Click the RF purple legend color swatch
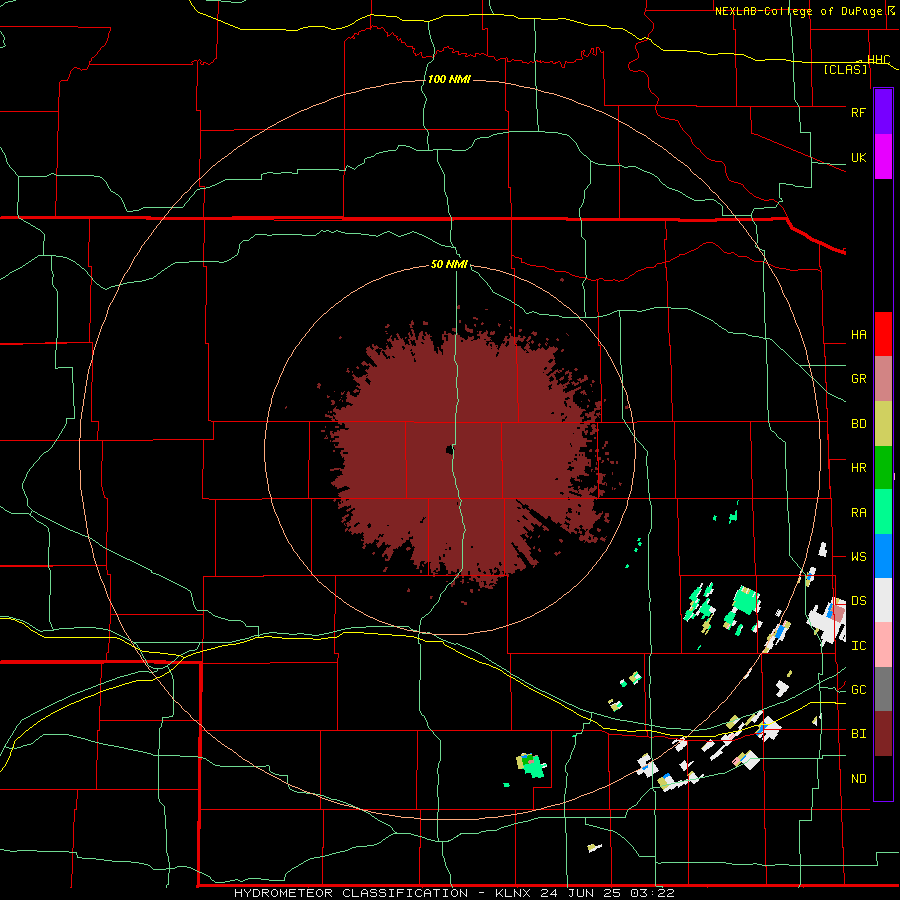The image size is (900, 900). point(883,111)
